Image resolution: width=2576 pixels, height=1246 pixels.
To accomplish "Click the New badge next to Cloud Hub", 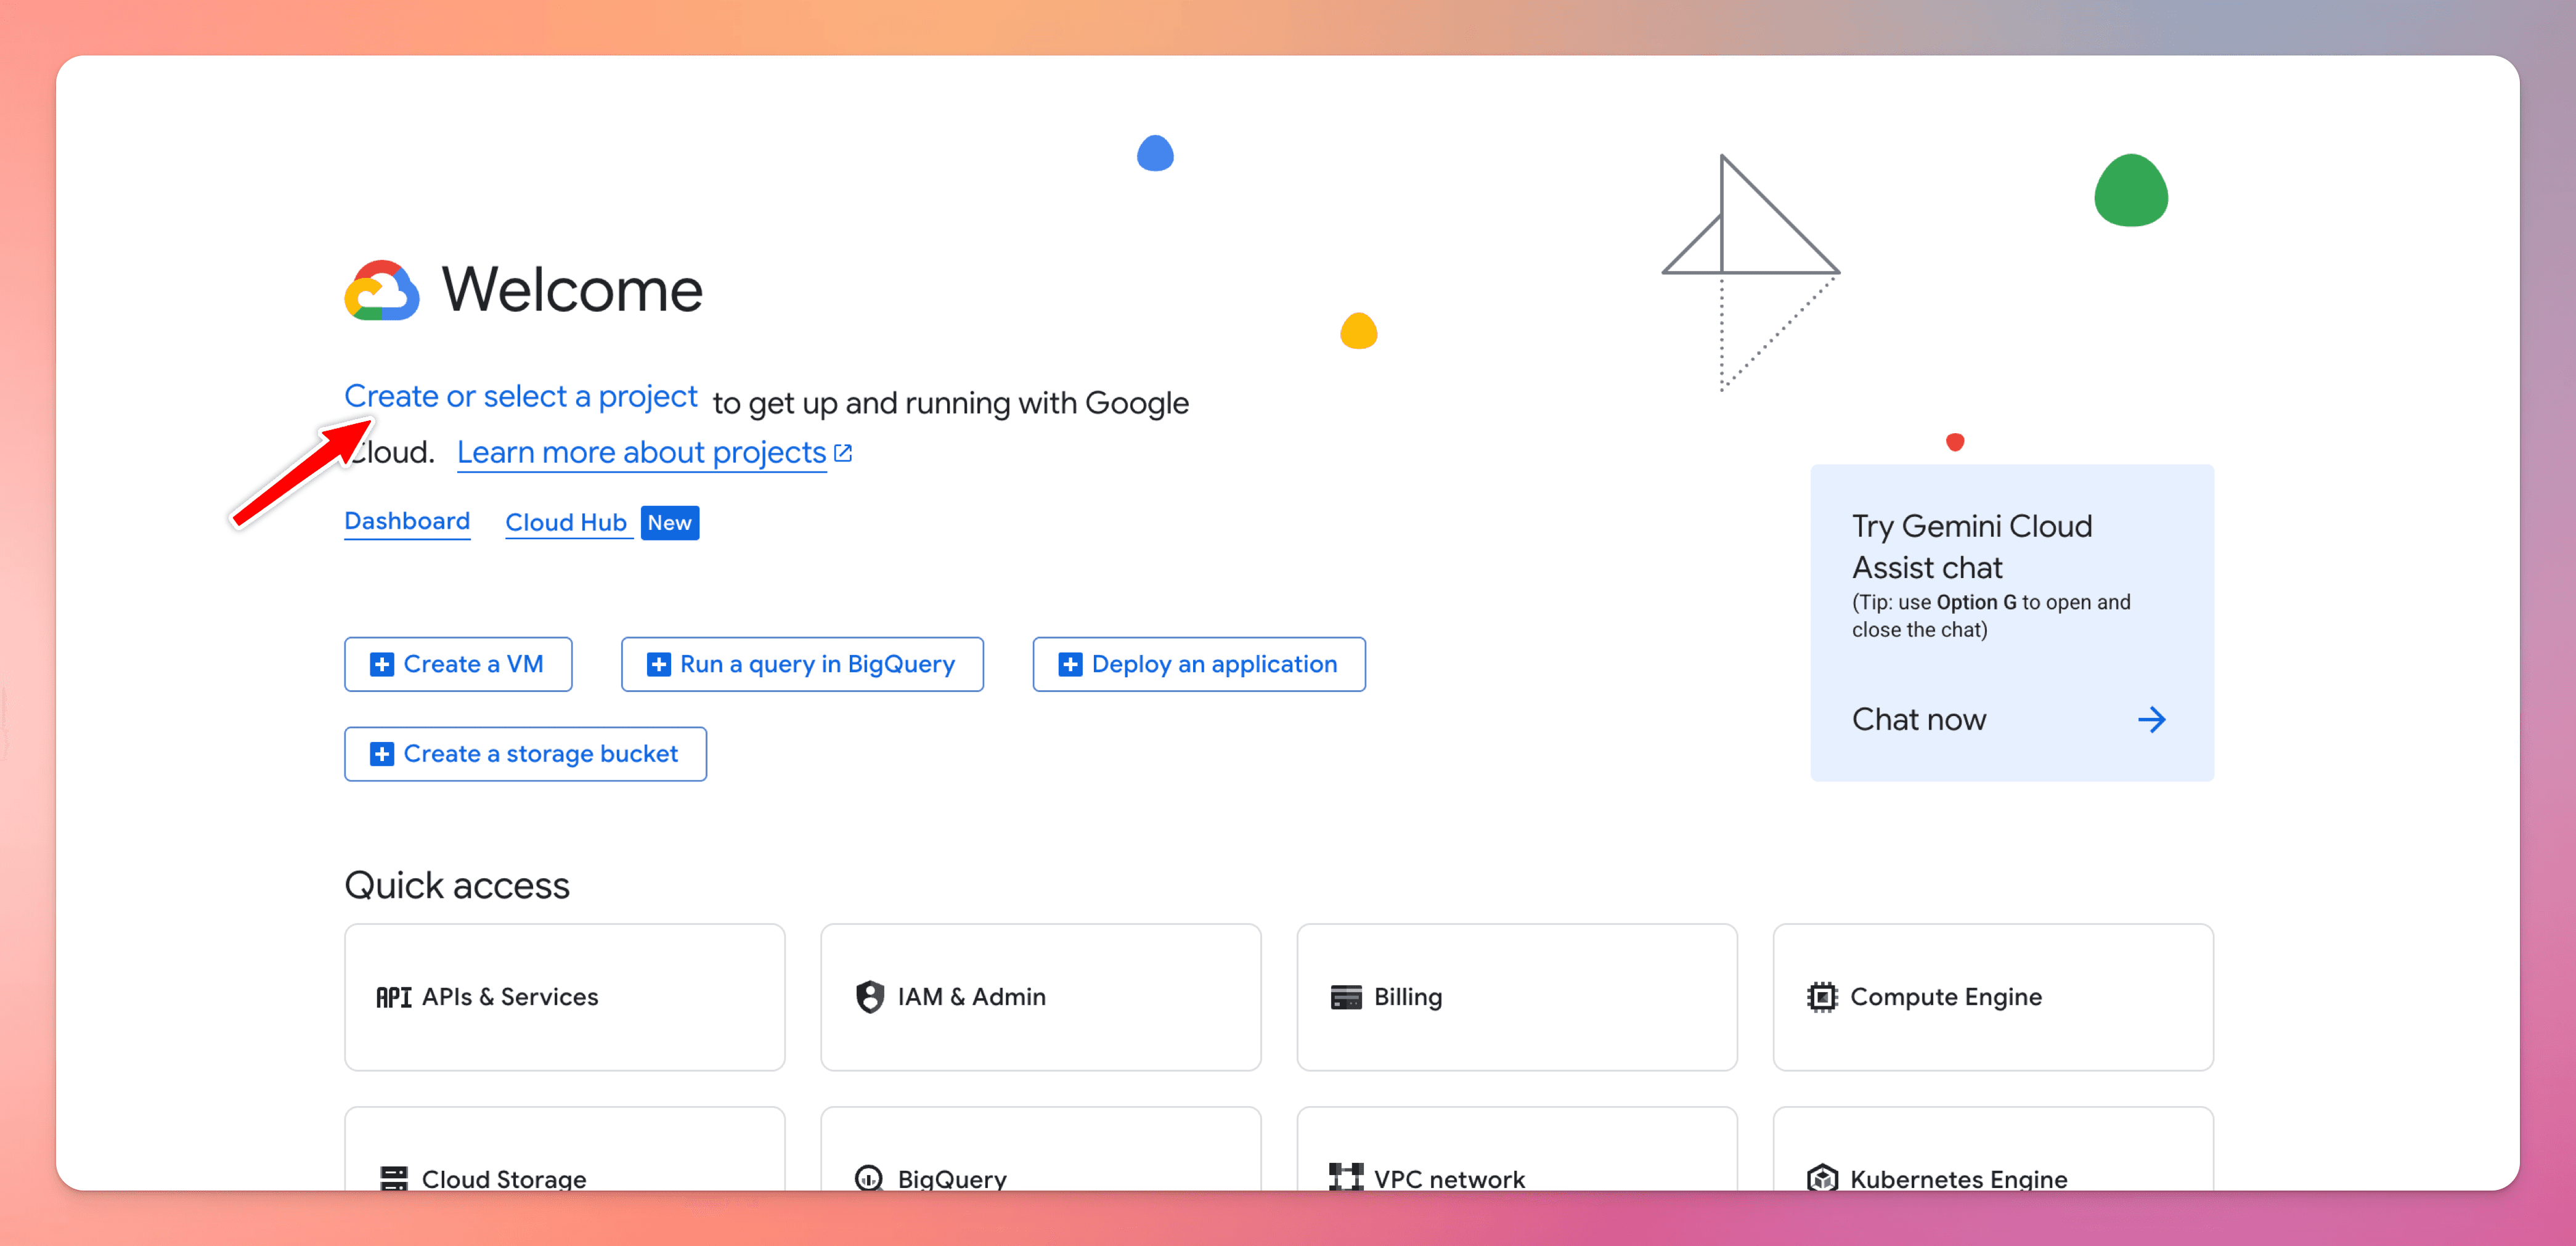I will tap(669, 523).
